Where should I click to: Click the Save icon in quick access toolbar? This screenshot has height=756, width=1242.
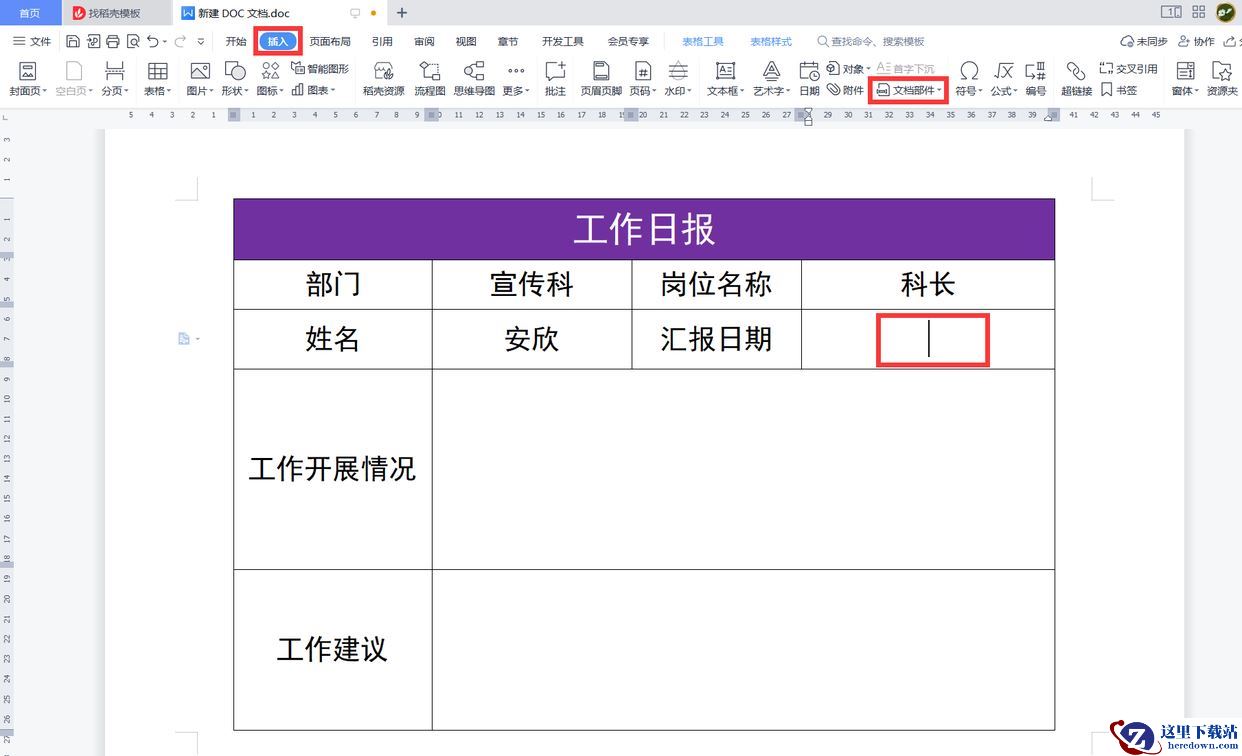point(73,41)
